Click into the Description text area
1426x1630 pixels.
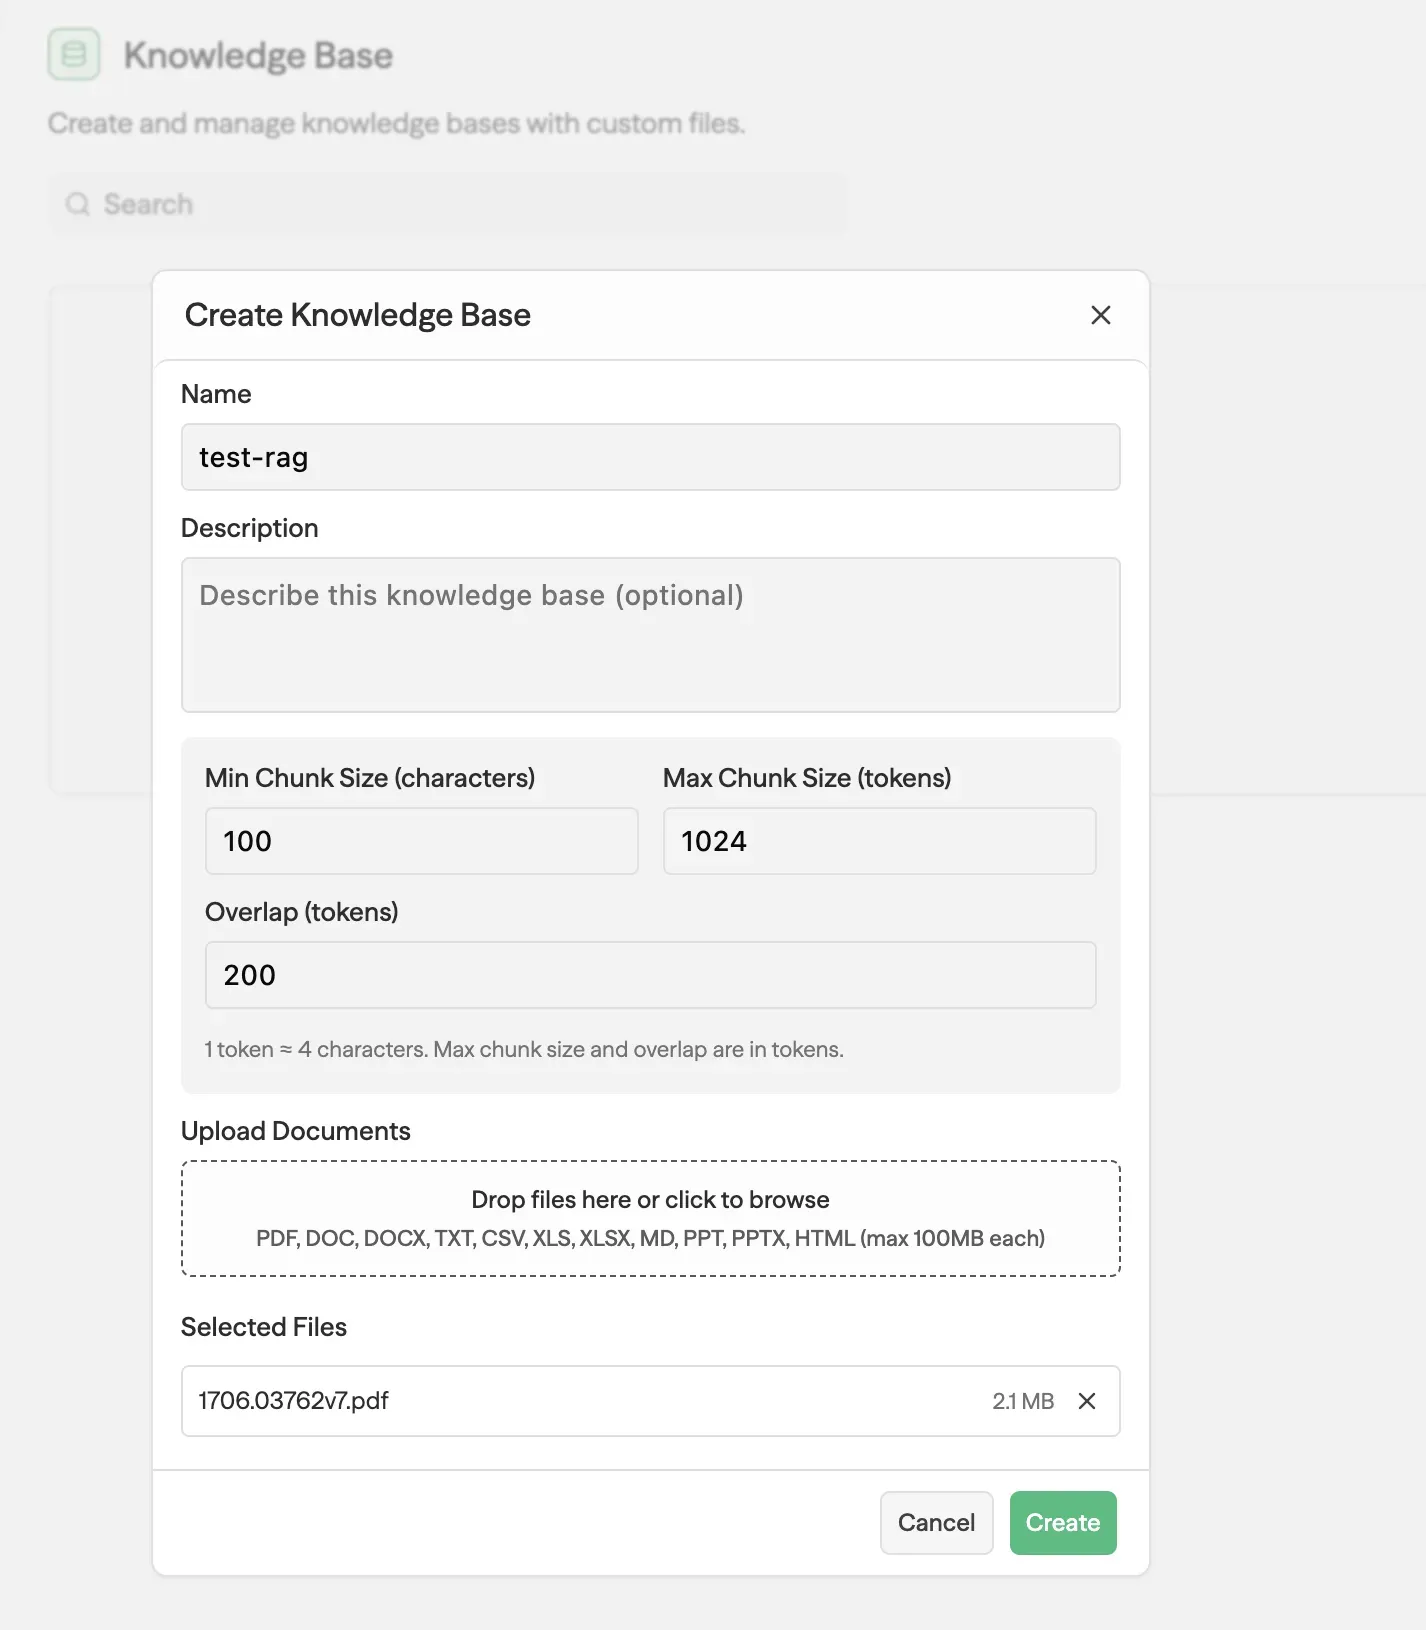pyautogui.click(x=650, y=635)
